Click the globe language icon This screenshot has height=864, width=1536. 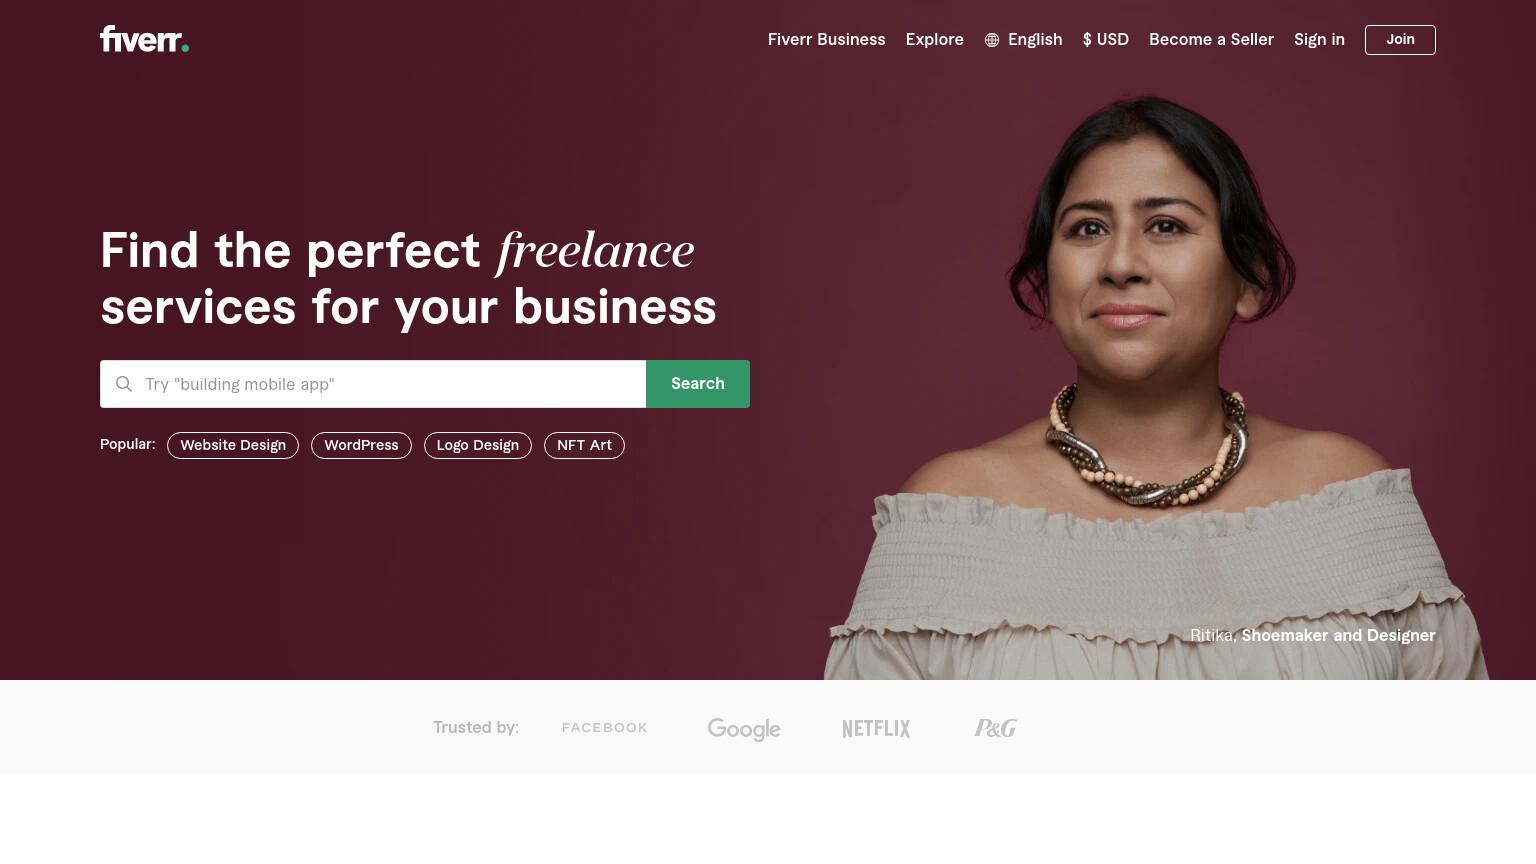[x=992, y=40]
